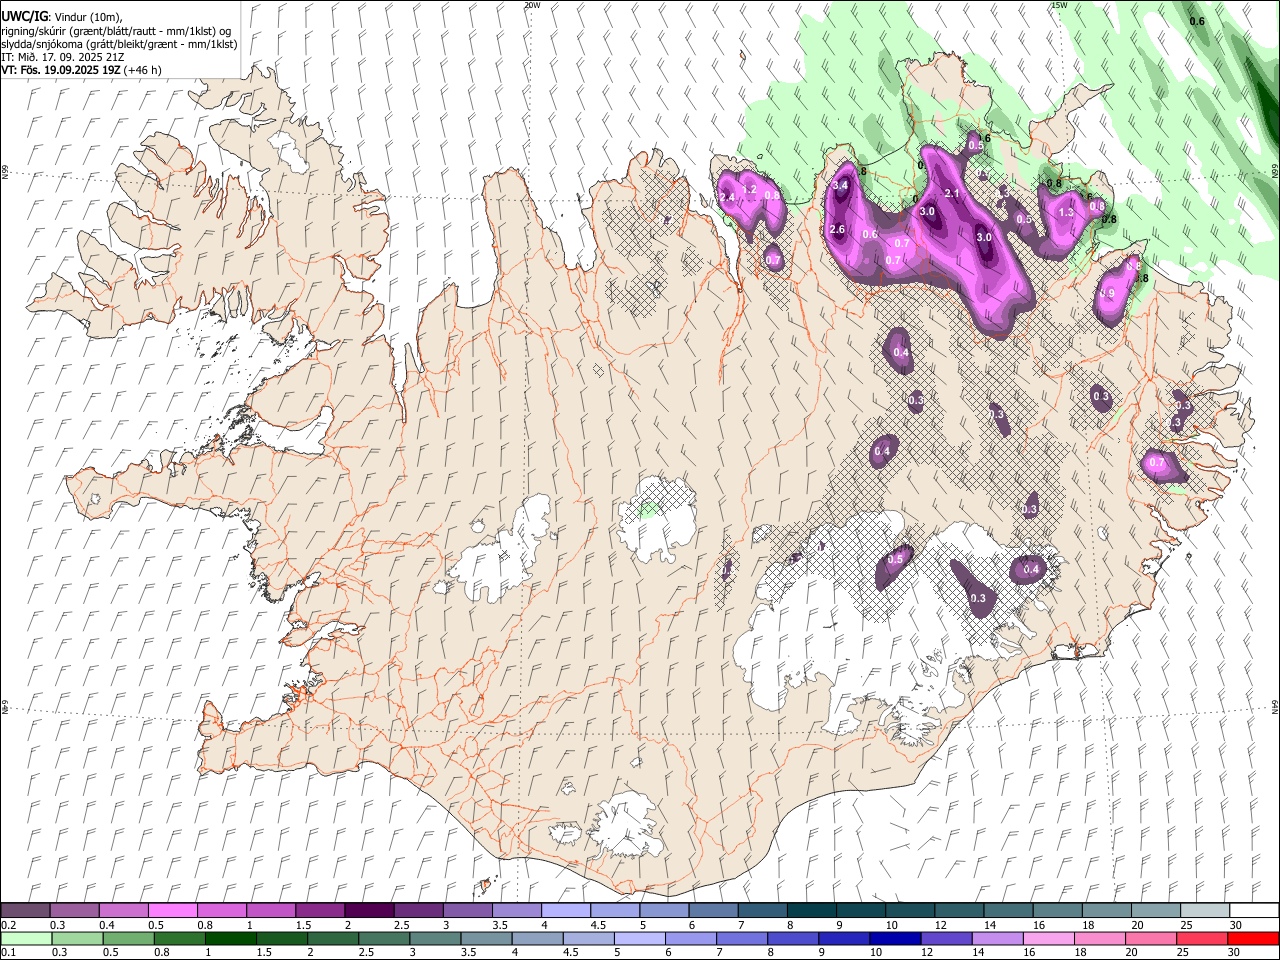Click the '3.4' precipitation value on the map
The width and height of the screenshot is (1280, 960).
tap(840, 186)
